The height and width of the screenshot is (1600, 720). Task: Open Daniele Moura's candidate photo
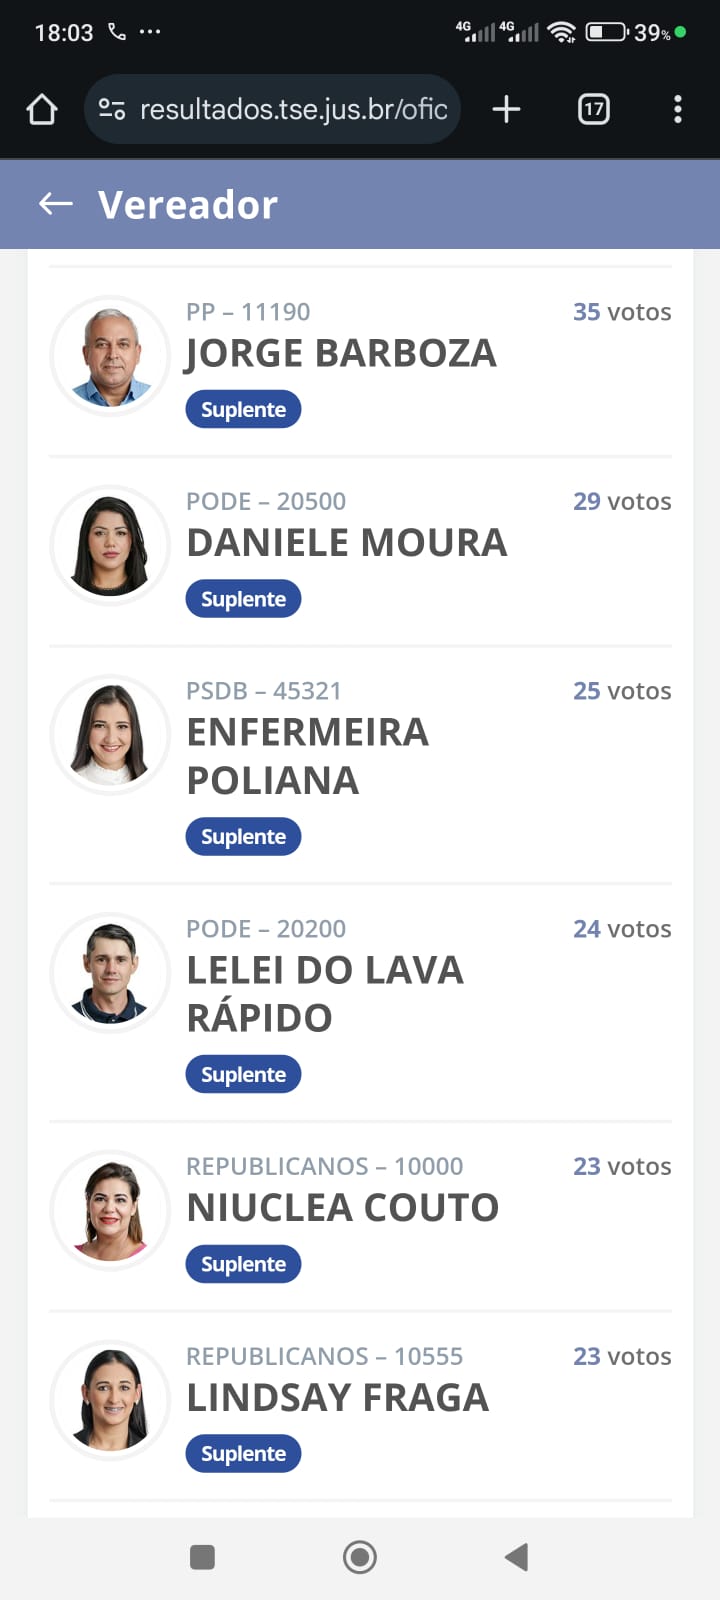[x=110, y=546]
